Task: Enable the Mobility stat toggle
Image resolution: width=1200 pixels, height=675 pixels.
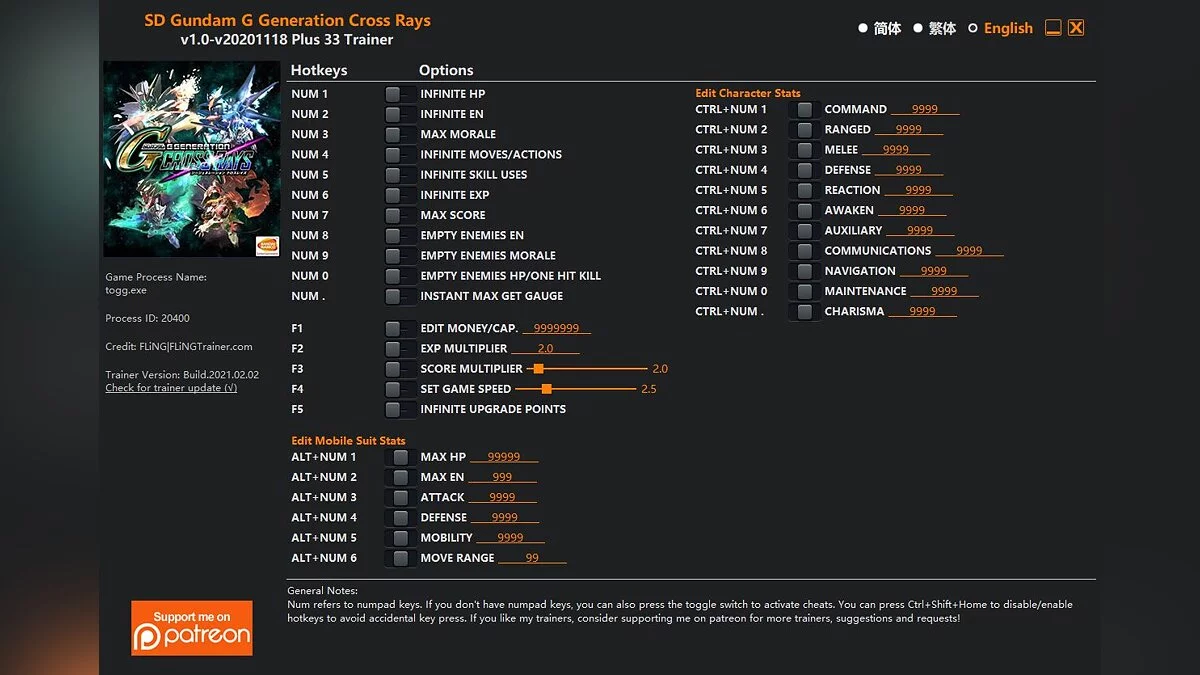Action: pyautogui.click(x=400, y=538)
